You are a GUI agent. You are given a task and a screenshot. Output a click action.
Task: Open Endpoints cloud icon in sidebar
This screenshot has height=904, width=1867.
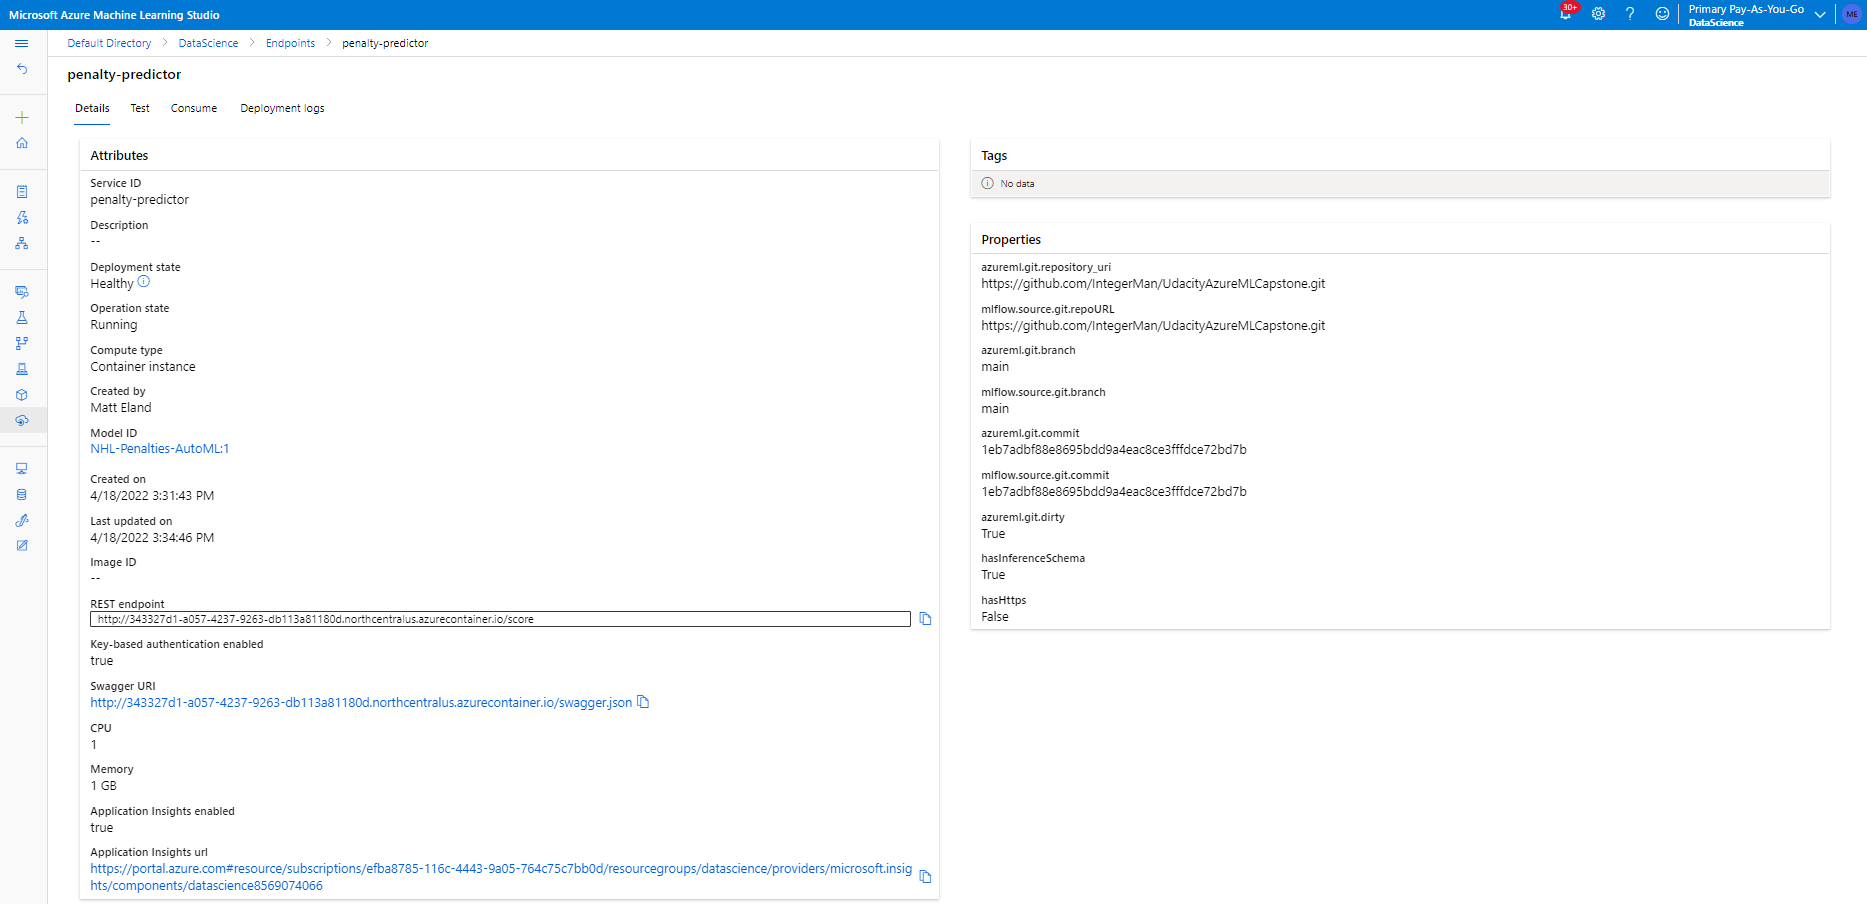[x=21, y=420]
